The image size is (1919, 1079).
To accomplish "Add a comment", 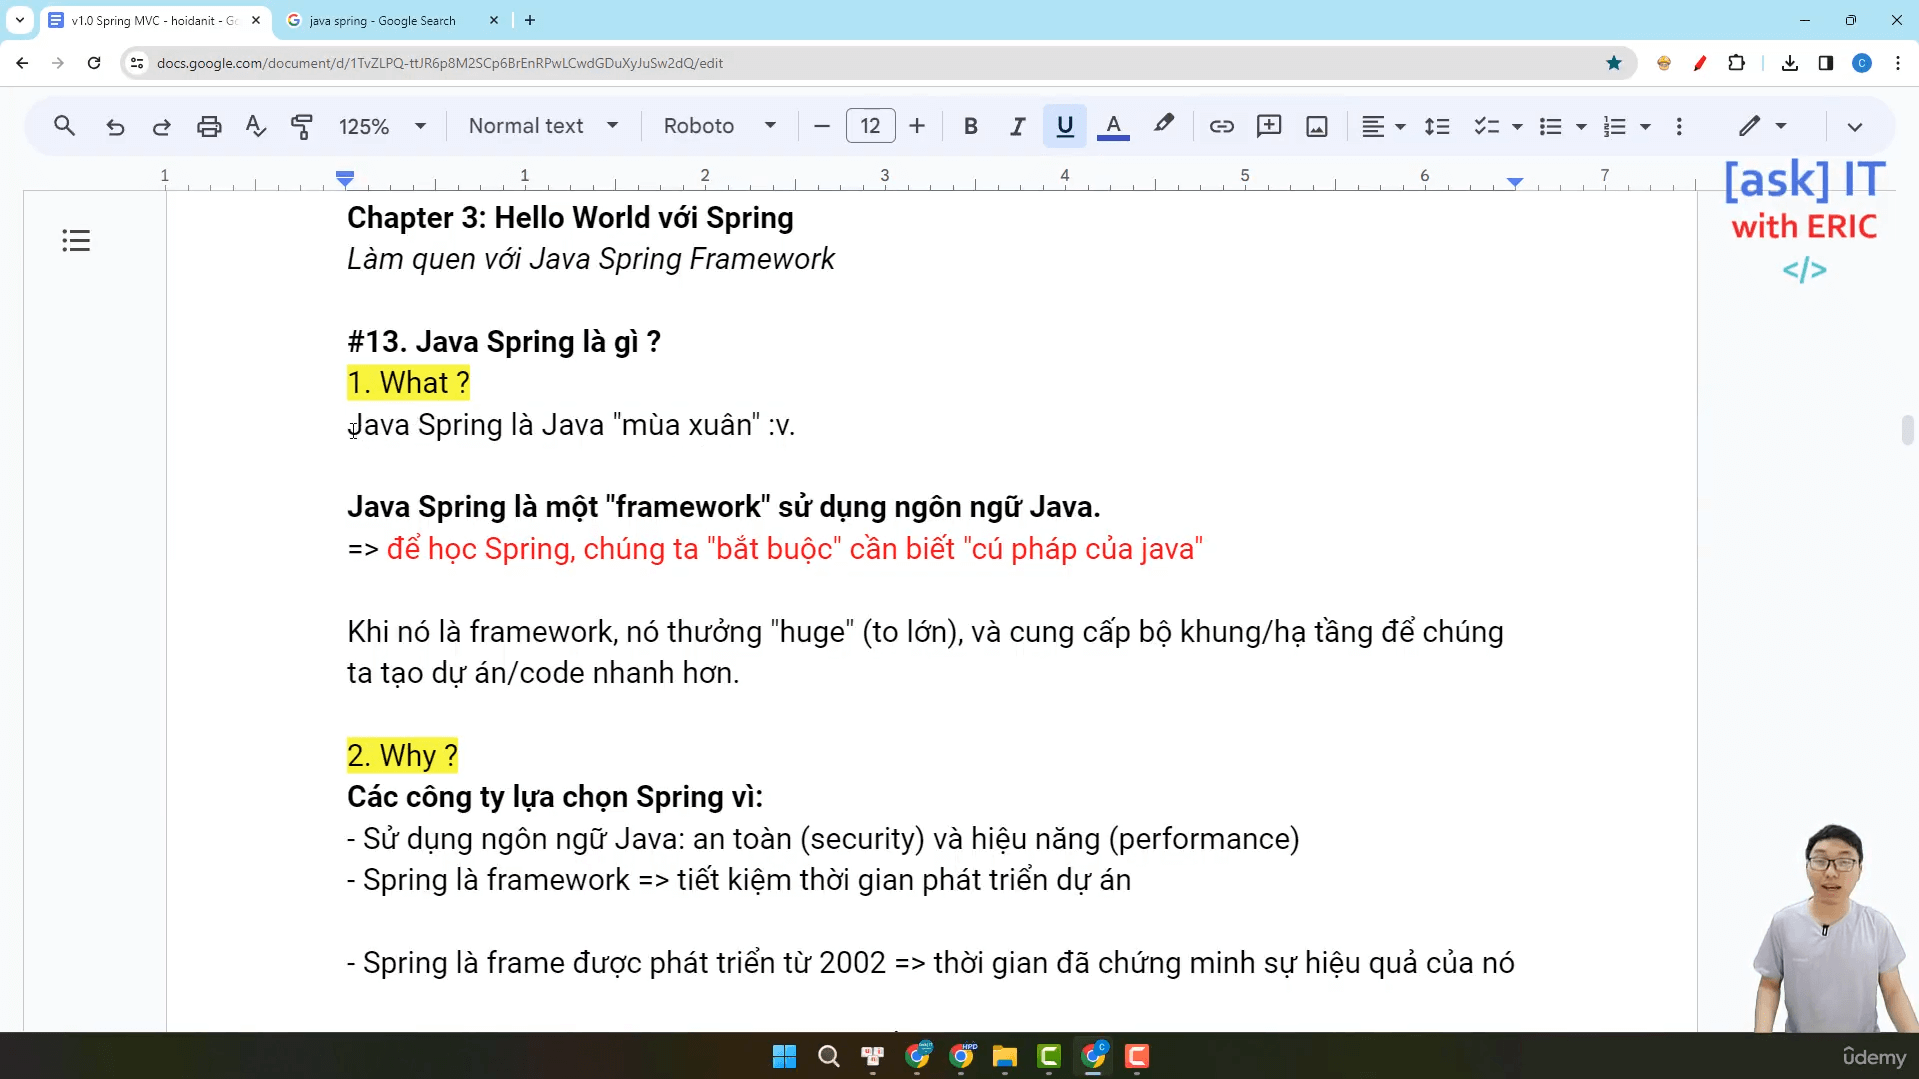I will (1269, 126).
